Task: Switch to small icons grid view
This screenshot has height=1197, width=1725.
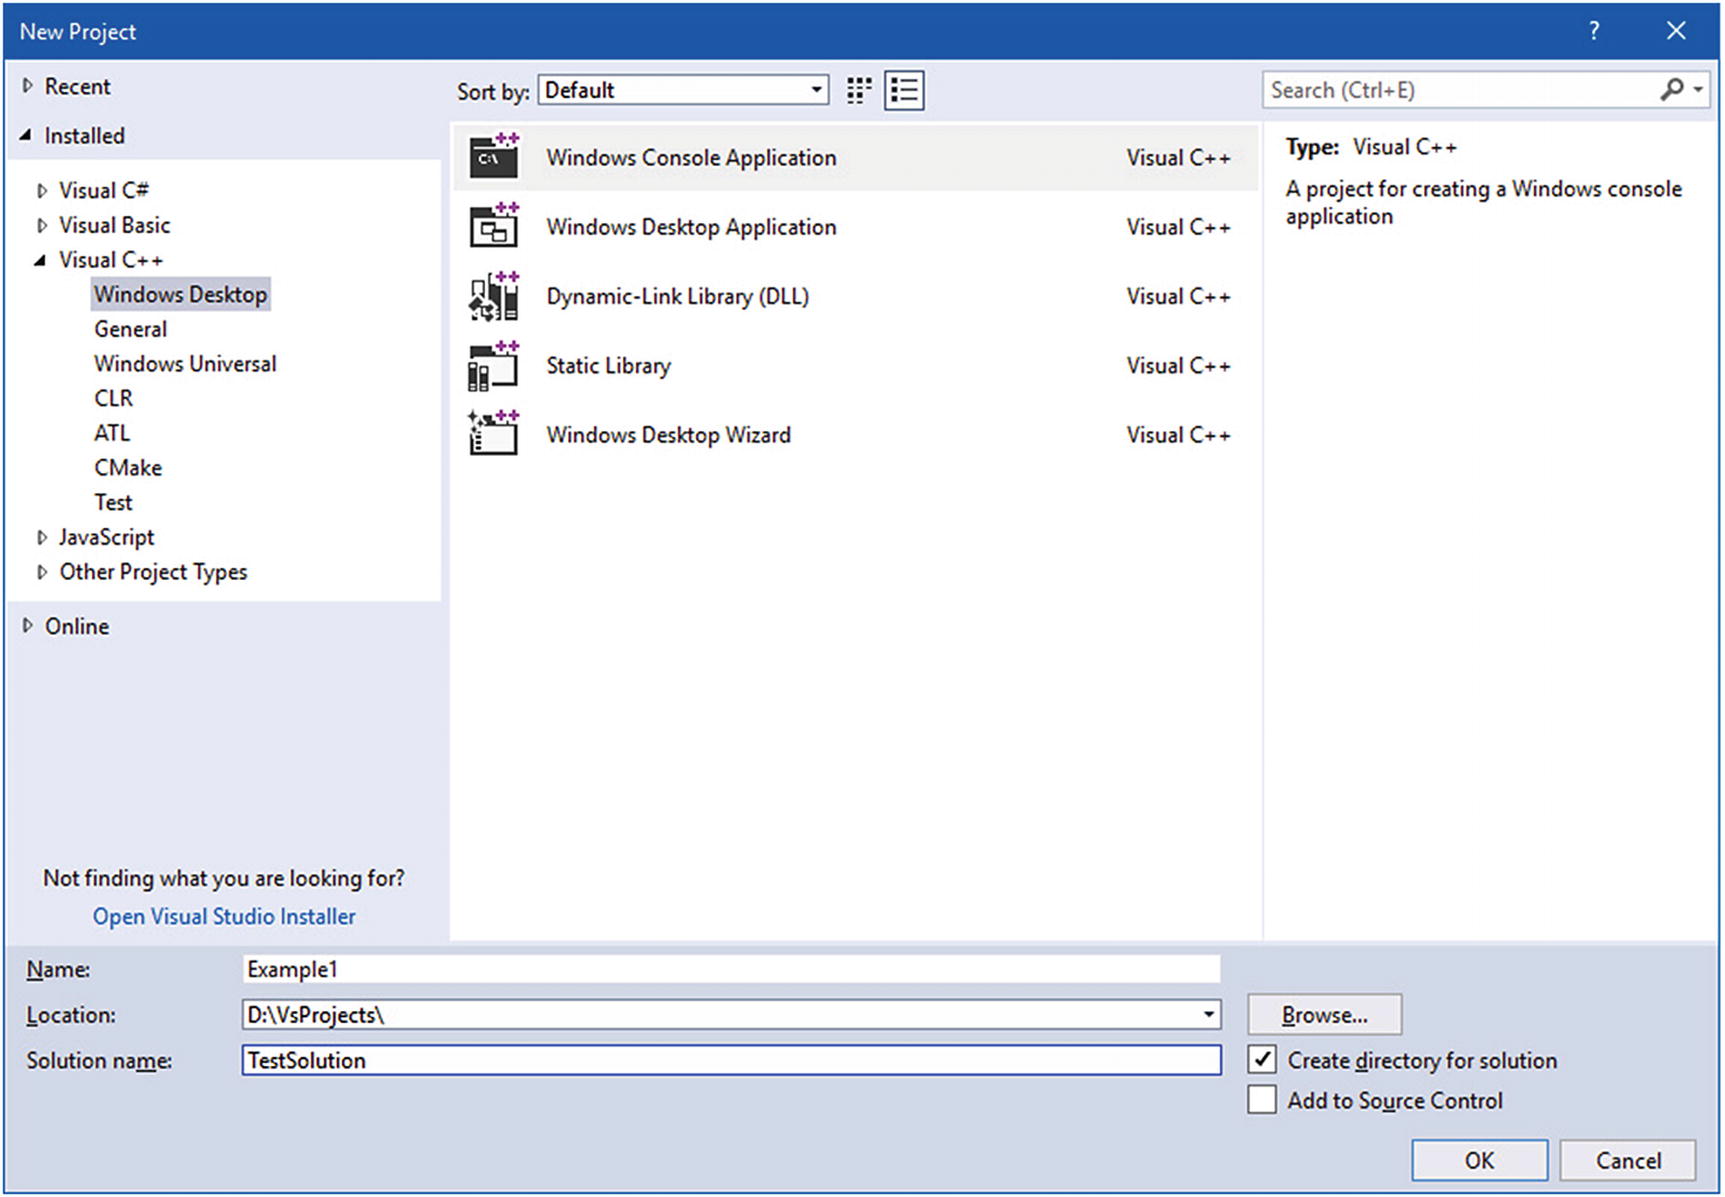Action: click(x=858, y=91)
